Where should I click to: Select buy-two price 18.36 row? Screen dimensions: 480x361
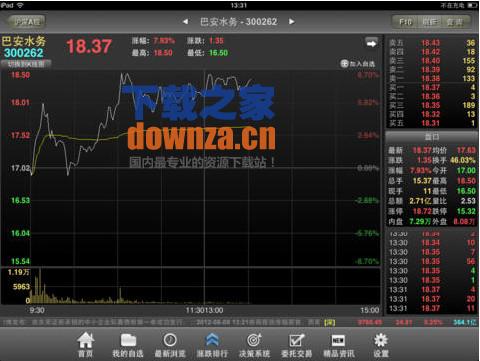coord(432,97)
